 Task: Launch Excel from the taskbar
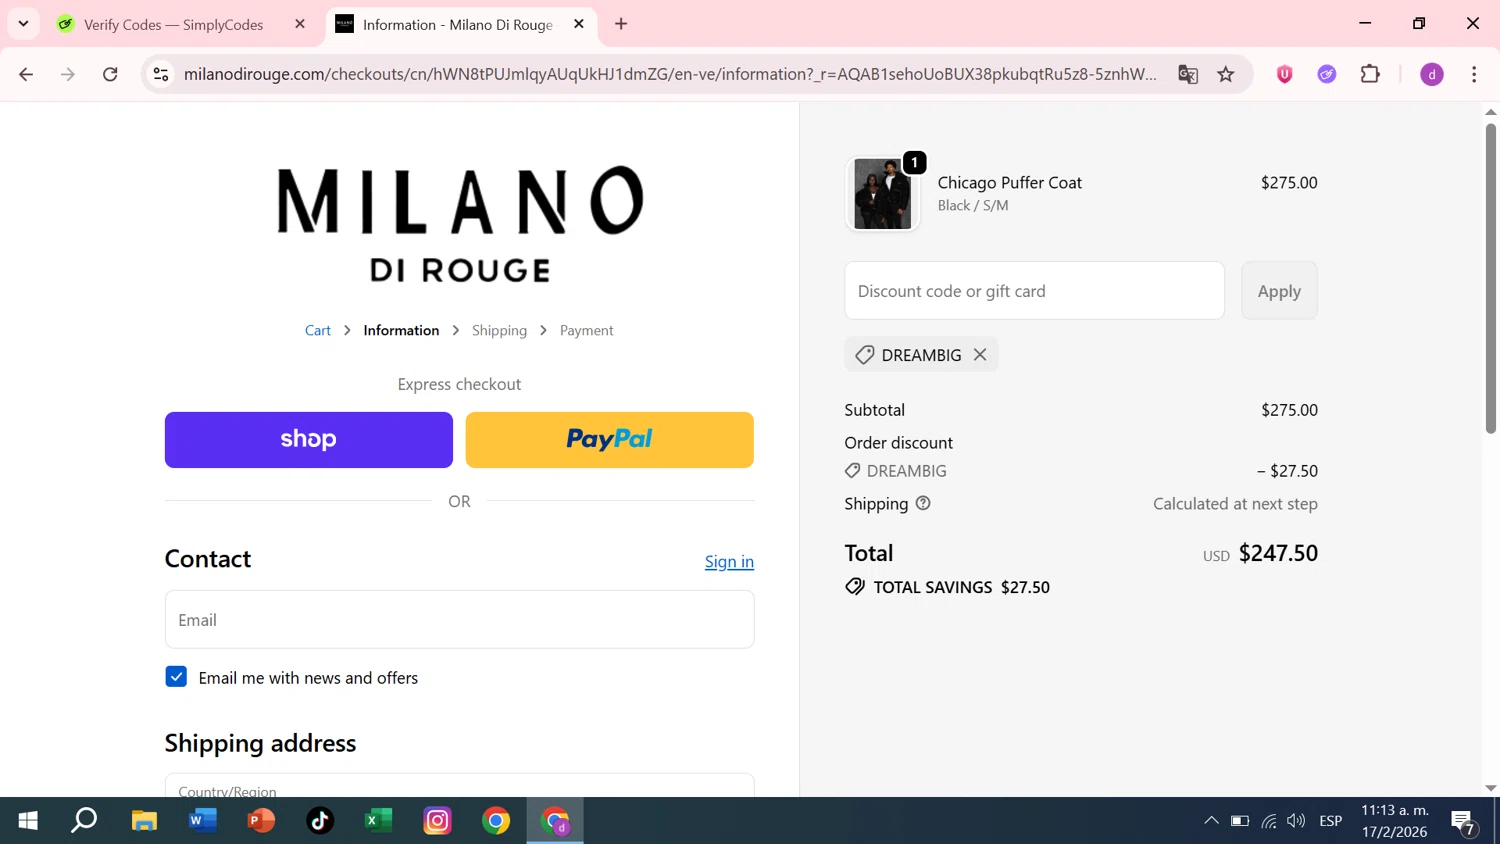(378, 821)
